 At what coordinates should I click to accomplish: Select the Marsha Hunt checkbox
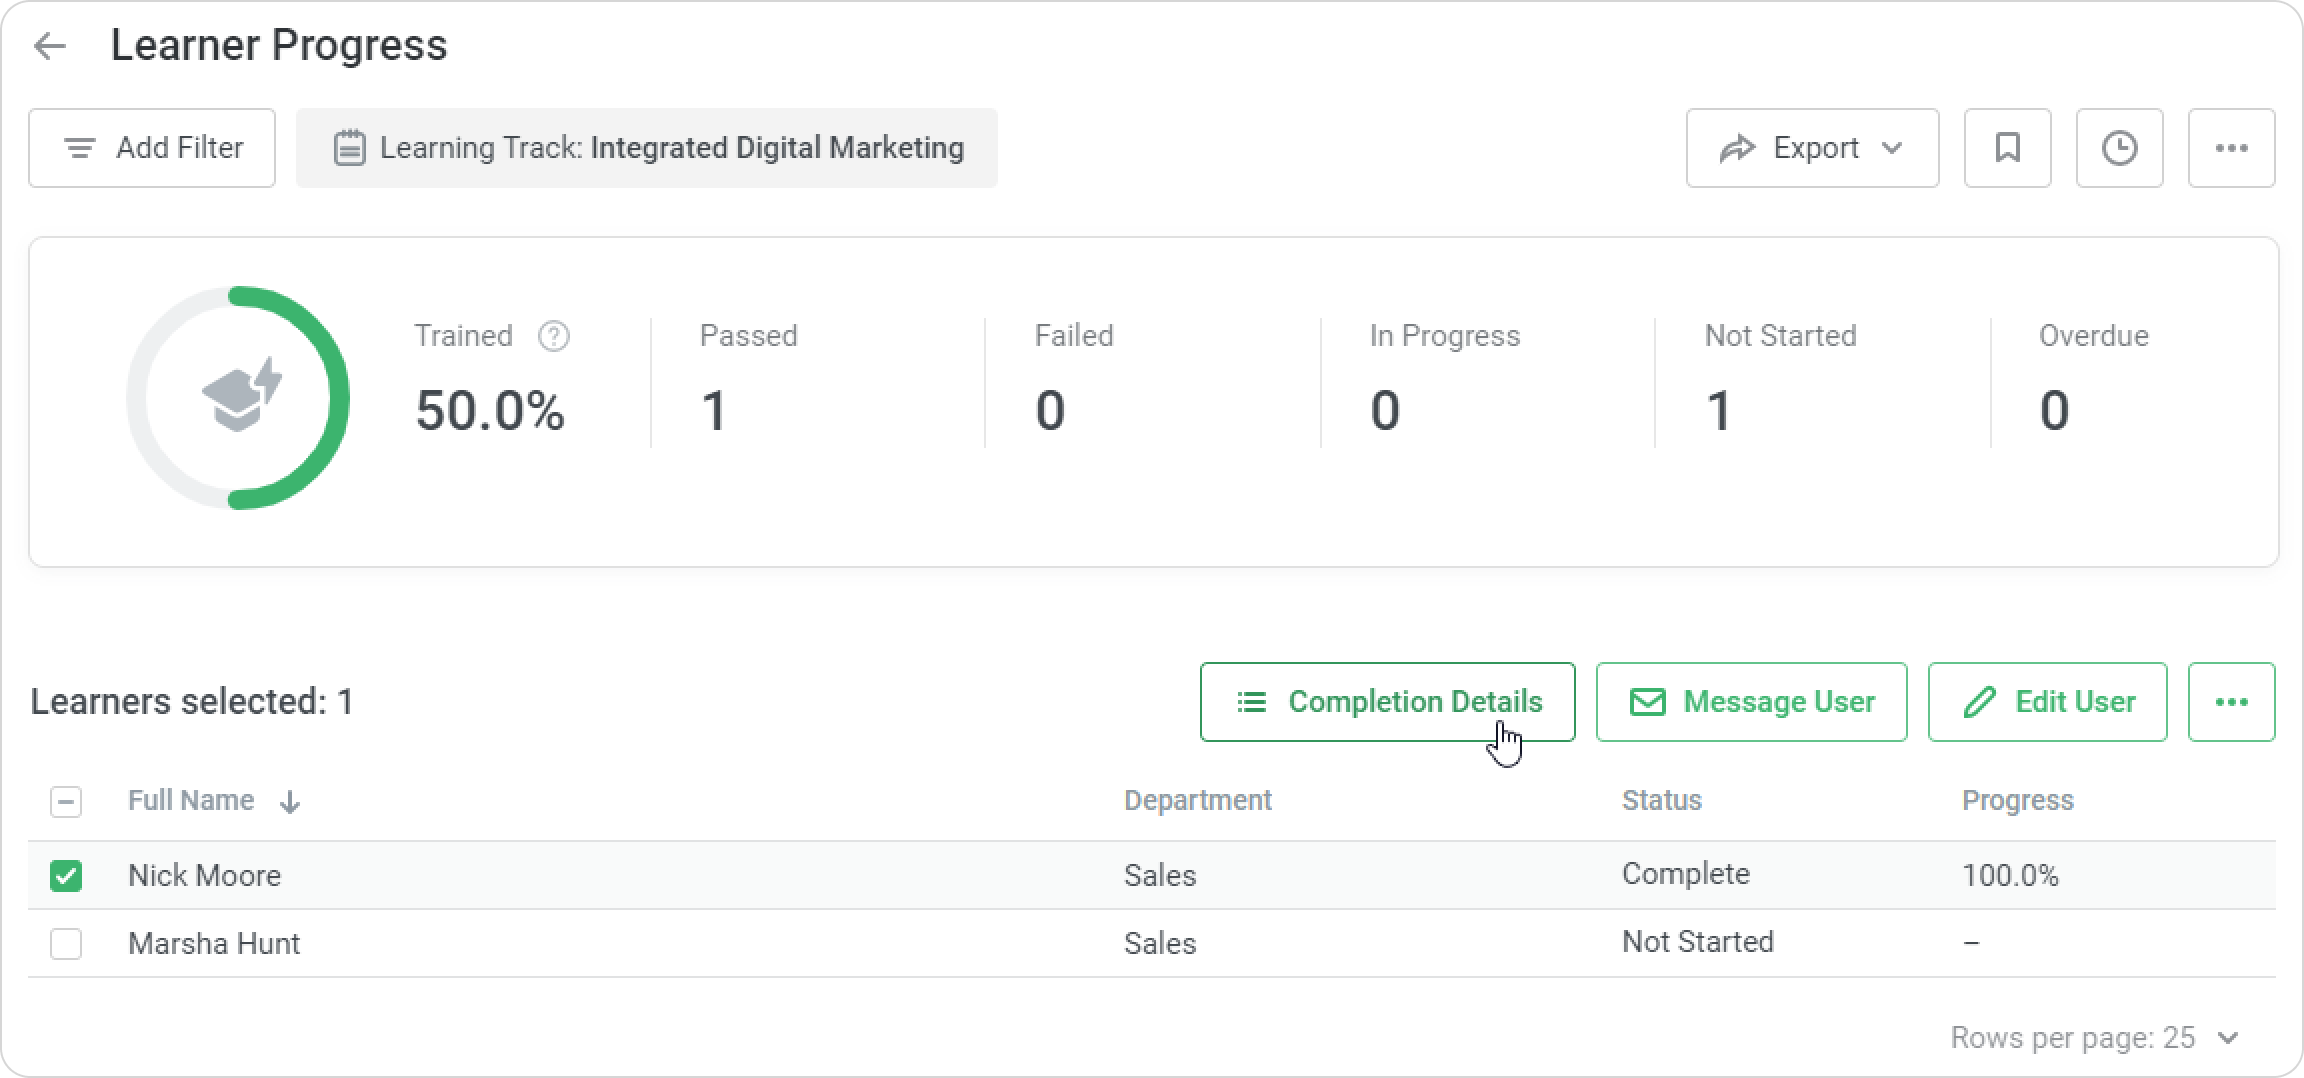tap(66, 944)
